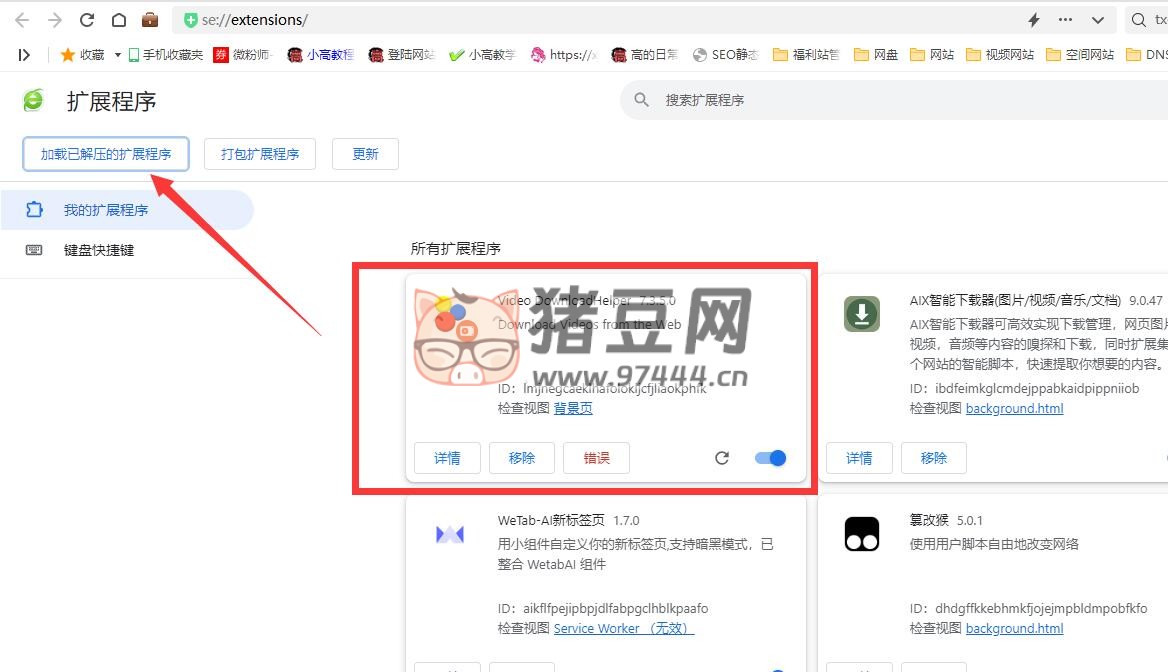Go to the browser home page
This screenshot has height=672, width=1168.
coord(119,20)
